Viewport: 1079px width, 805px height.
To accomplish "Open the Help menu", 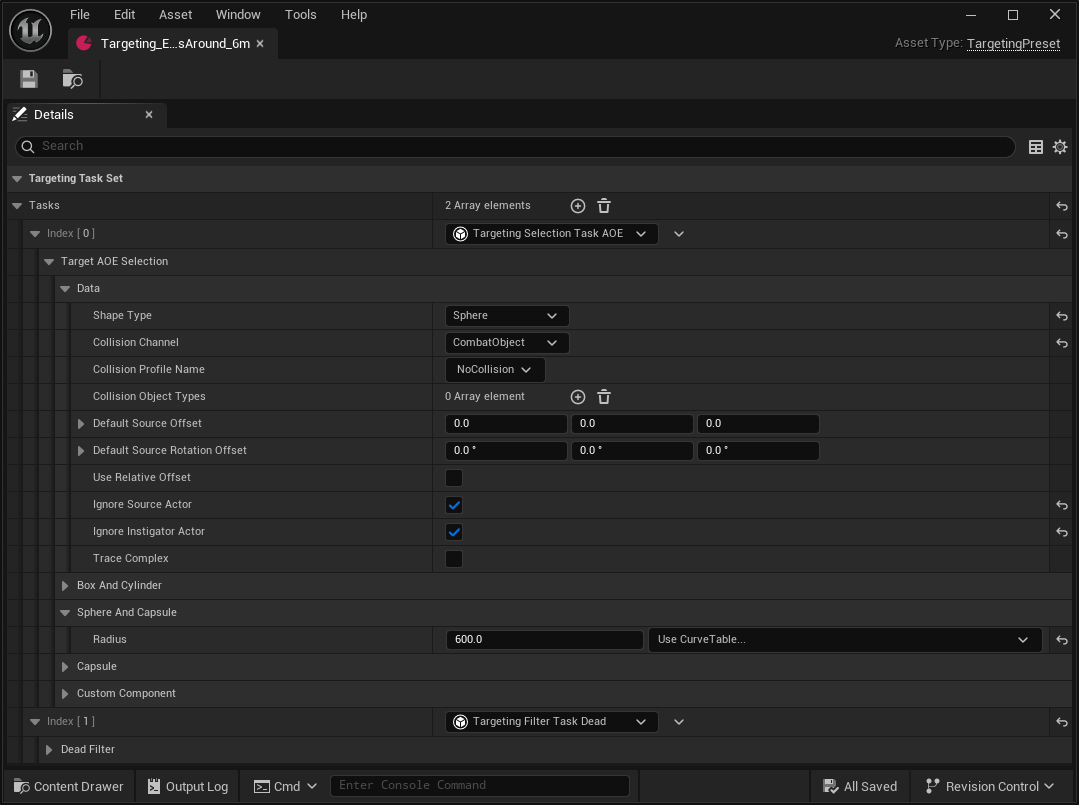I will tap(354, 14).
